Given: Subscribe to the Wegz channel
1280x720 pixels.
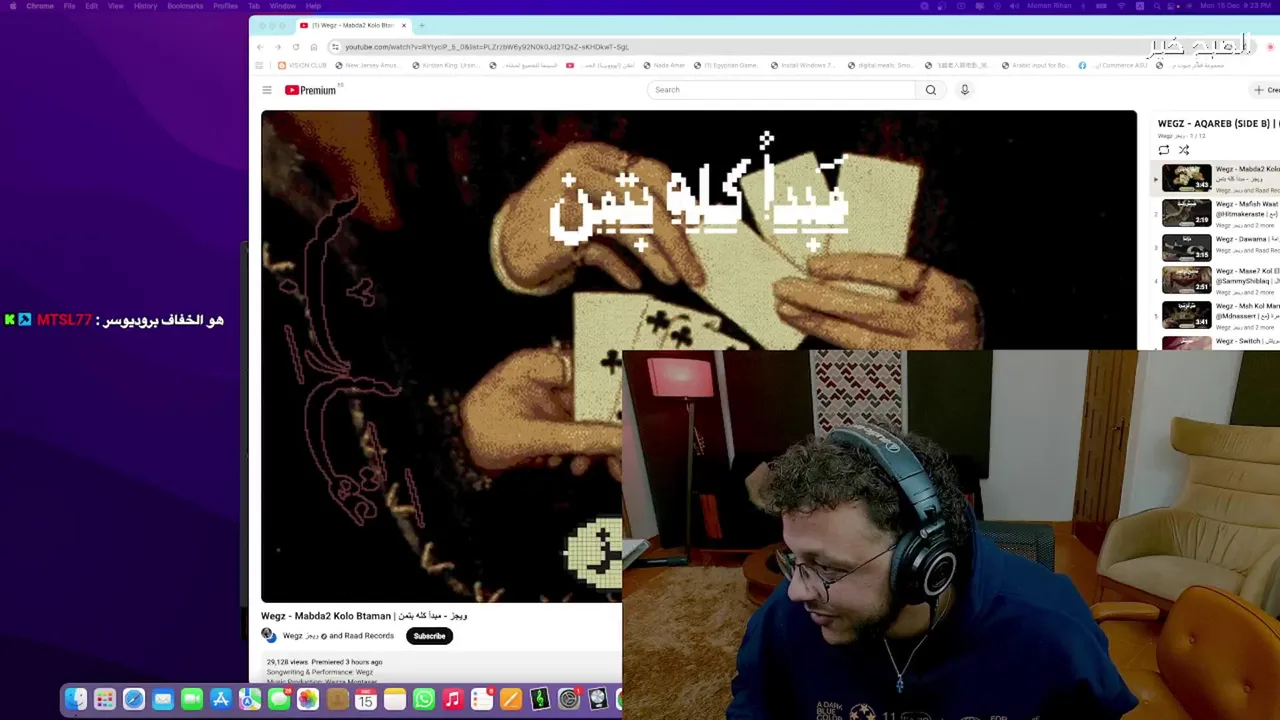Looking at the screenshot, I should (429, 636).
